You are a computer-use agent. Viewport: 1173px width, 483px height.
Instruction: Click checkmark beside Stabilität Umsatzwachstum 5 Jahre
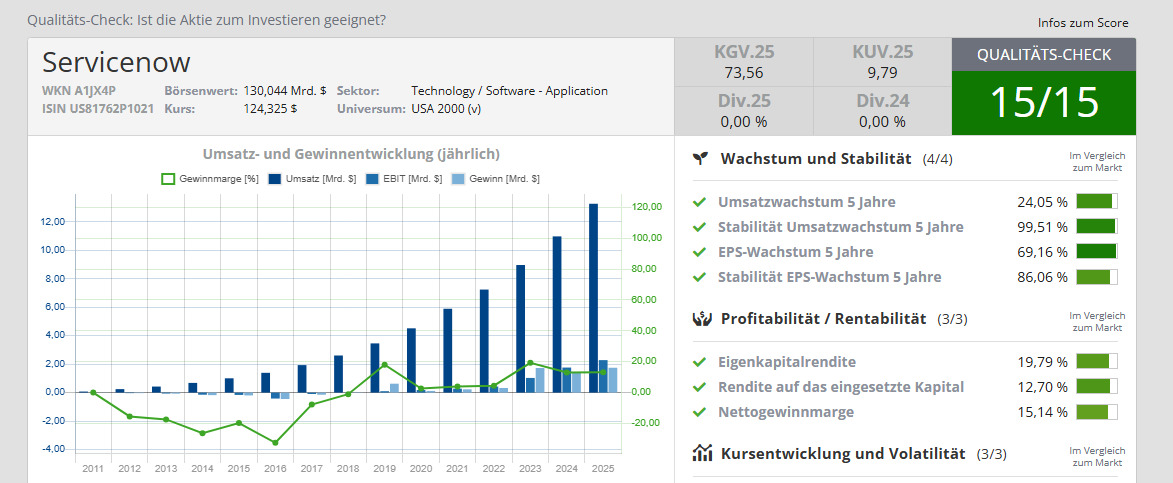tap(700, 227)
